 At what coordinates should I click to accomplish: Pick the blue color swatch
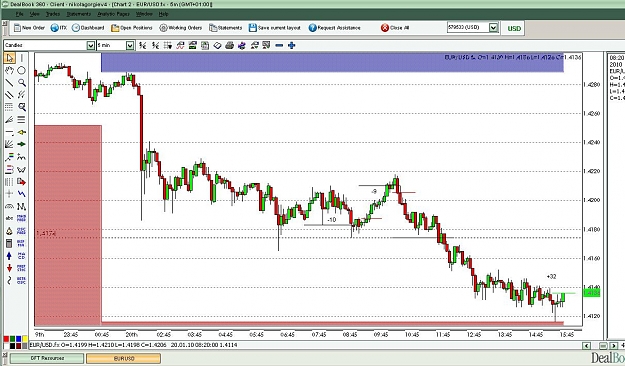pos(19,339)
